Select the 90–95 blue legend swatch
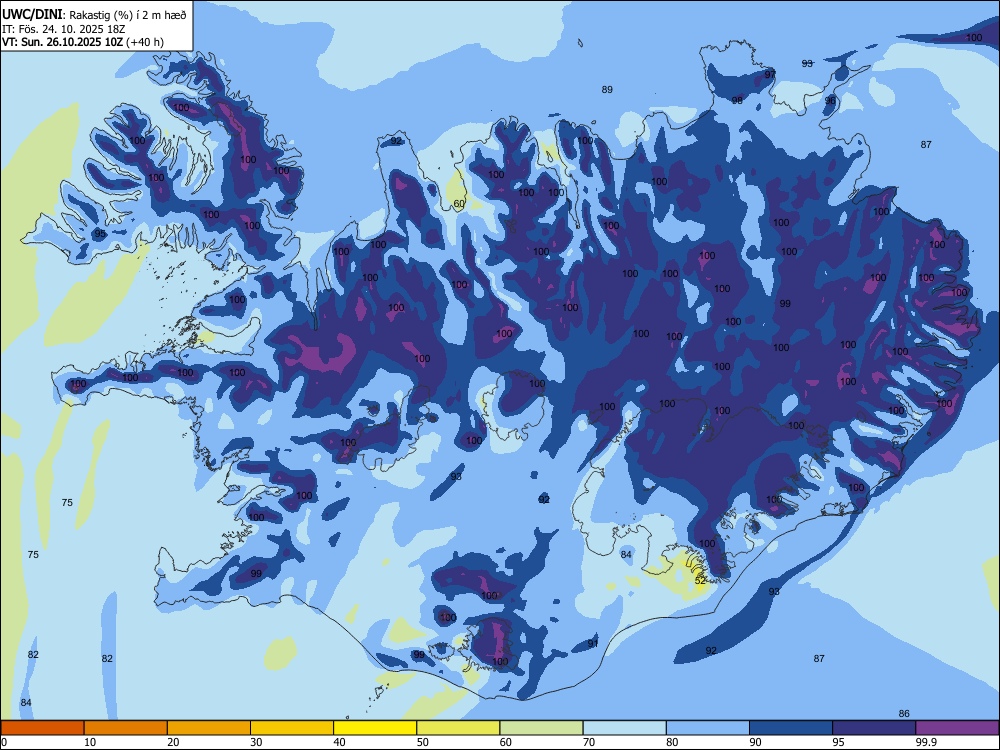This screenshot has width=1000, height=750. pos(791,728)
